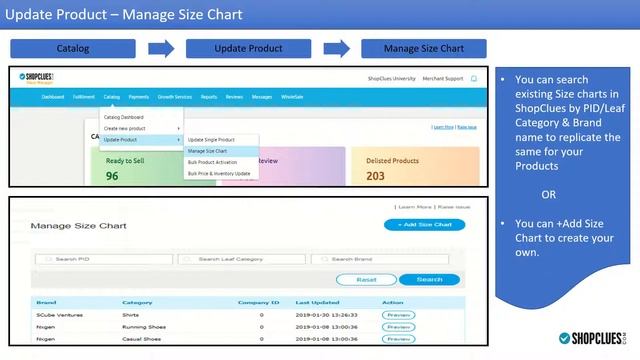Click the Company ID column header

point(258,303)
